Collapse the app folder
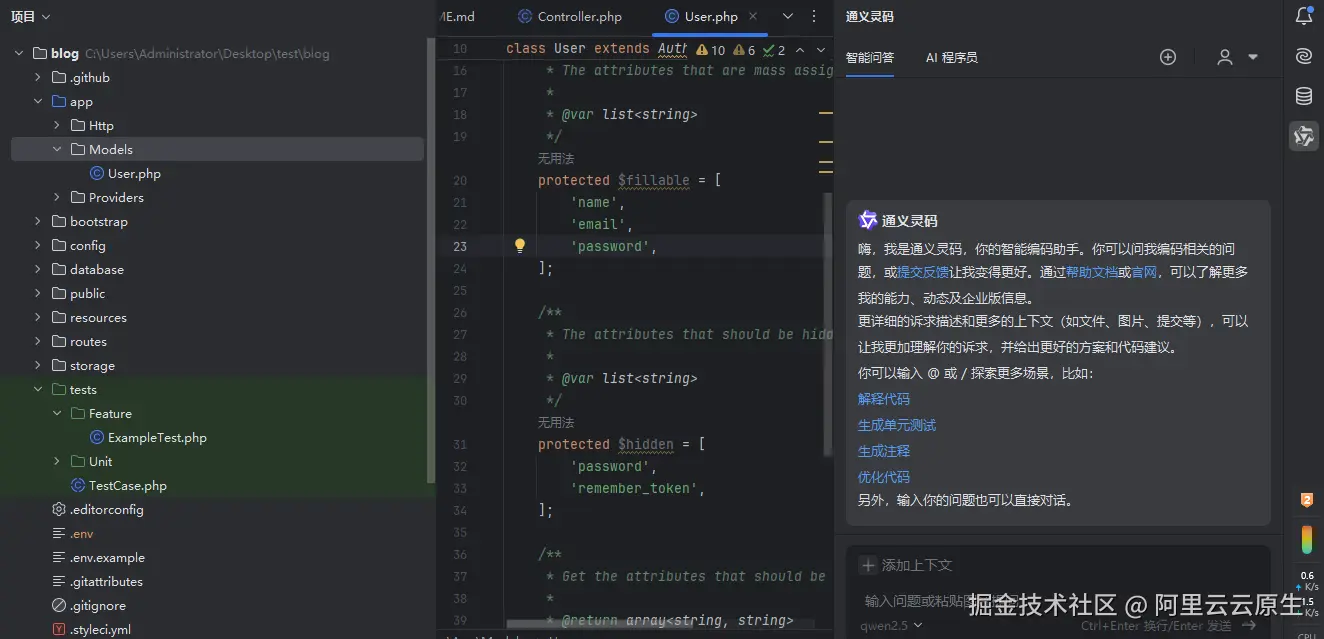 point(38,101)
